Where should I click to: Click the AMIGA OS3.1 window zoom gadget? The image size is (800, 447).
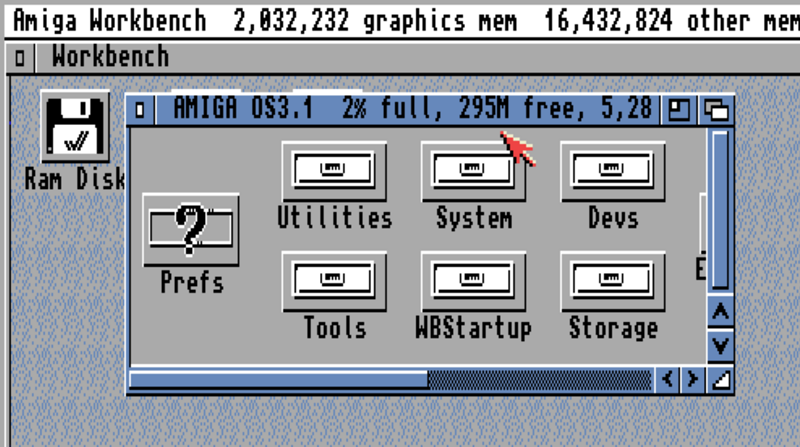pyautogui.click(x=679, y=110)
